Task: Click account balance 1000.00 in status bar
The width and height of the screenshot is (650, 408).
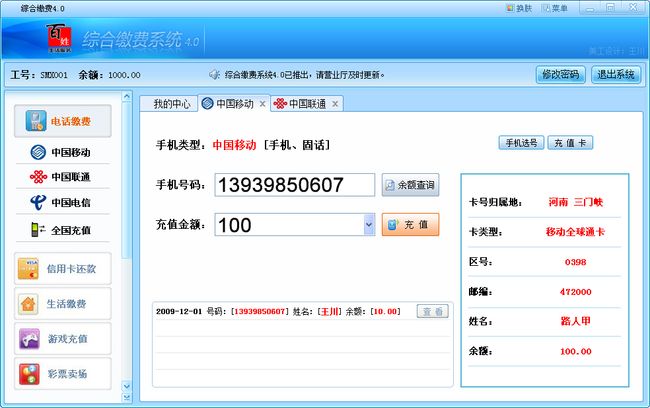Action: (124, 75)
